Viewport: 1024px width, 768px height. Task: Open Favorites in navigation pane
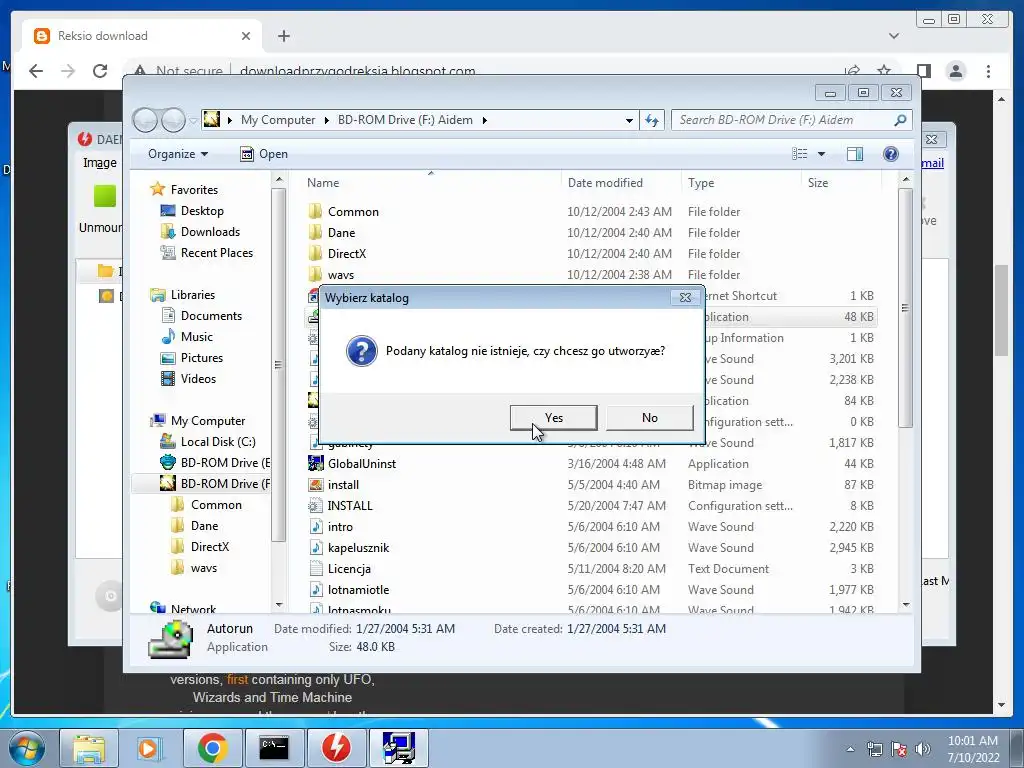pyautogui.click(x=194, y=189)
